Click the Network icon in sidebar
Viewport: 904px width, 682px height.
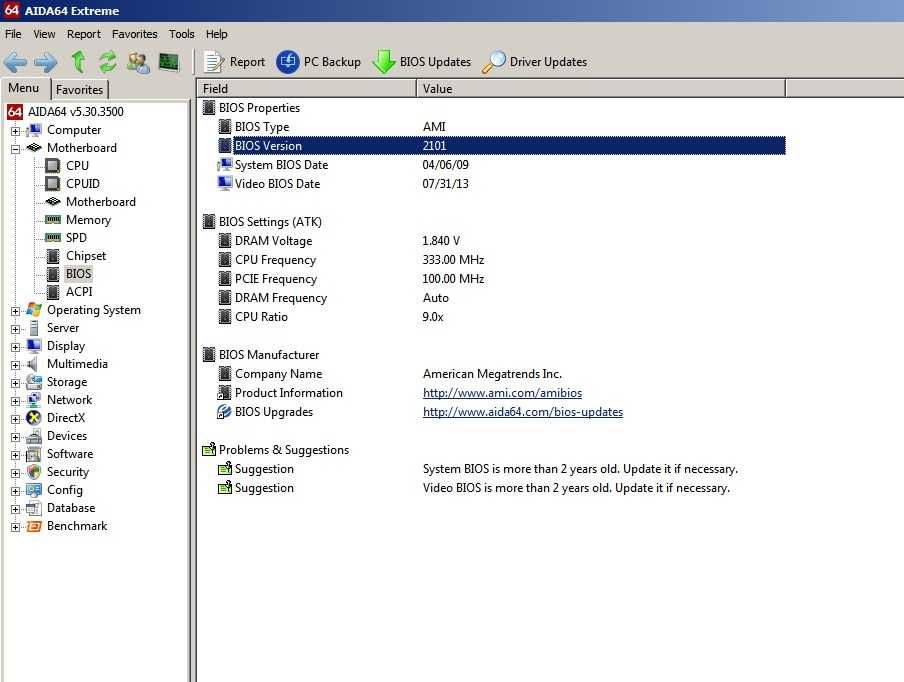click(x=34, y=400)
